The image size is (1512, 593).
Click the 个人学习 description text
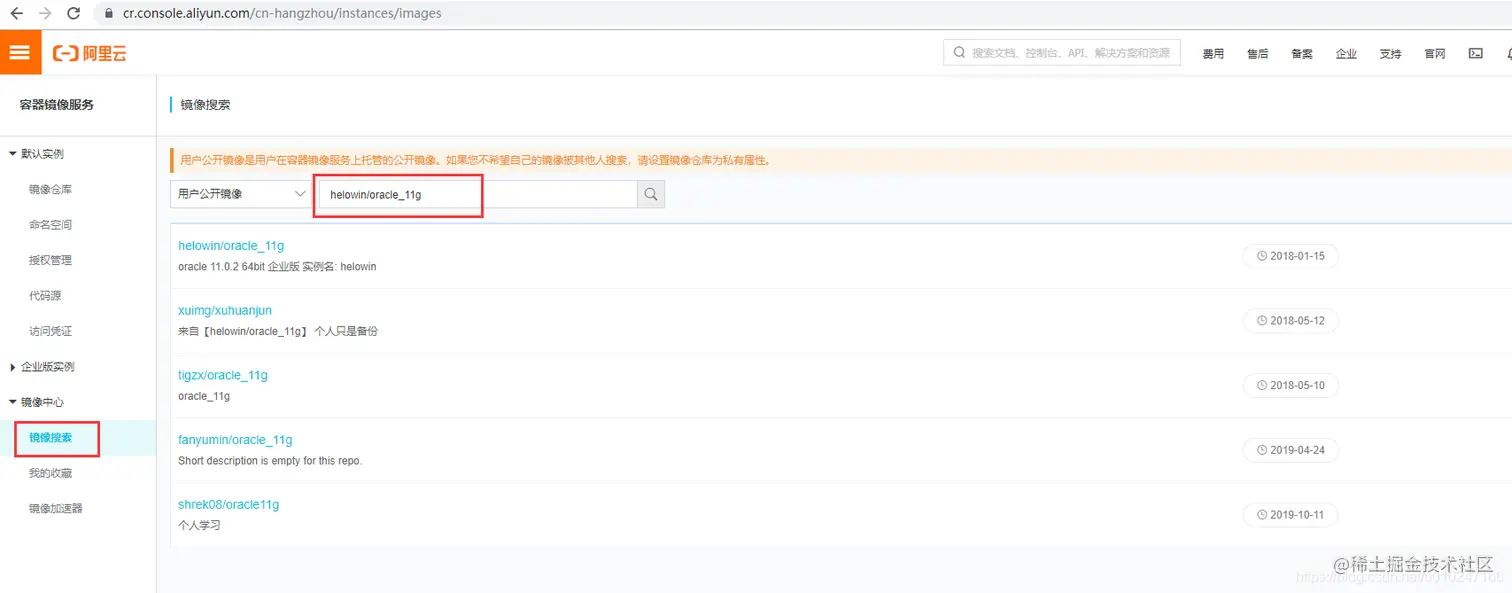click(x=199, y=525)
